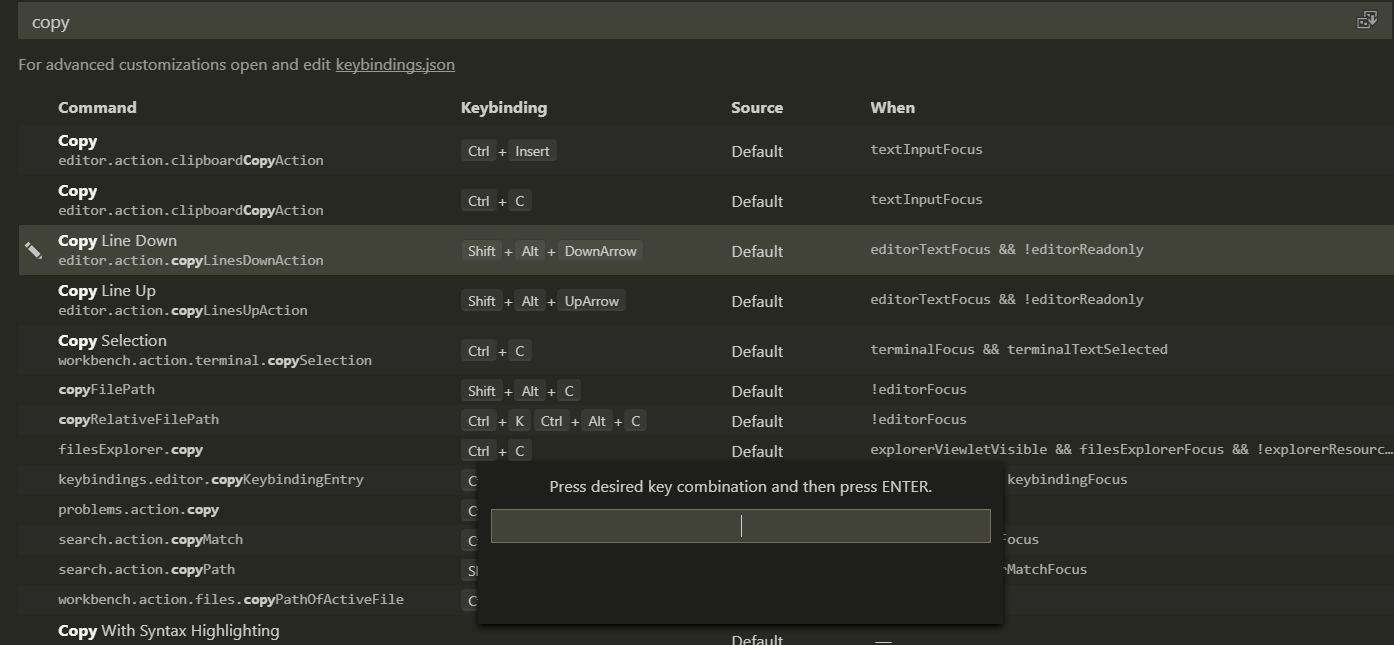Focus the key combination capture field
The width and height of the screenshot is (1394, 645).
(x=740, y=525)
